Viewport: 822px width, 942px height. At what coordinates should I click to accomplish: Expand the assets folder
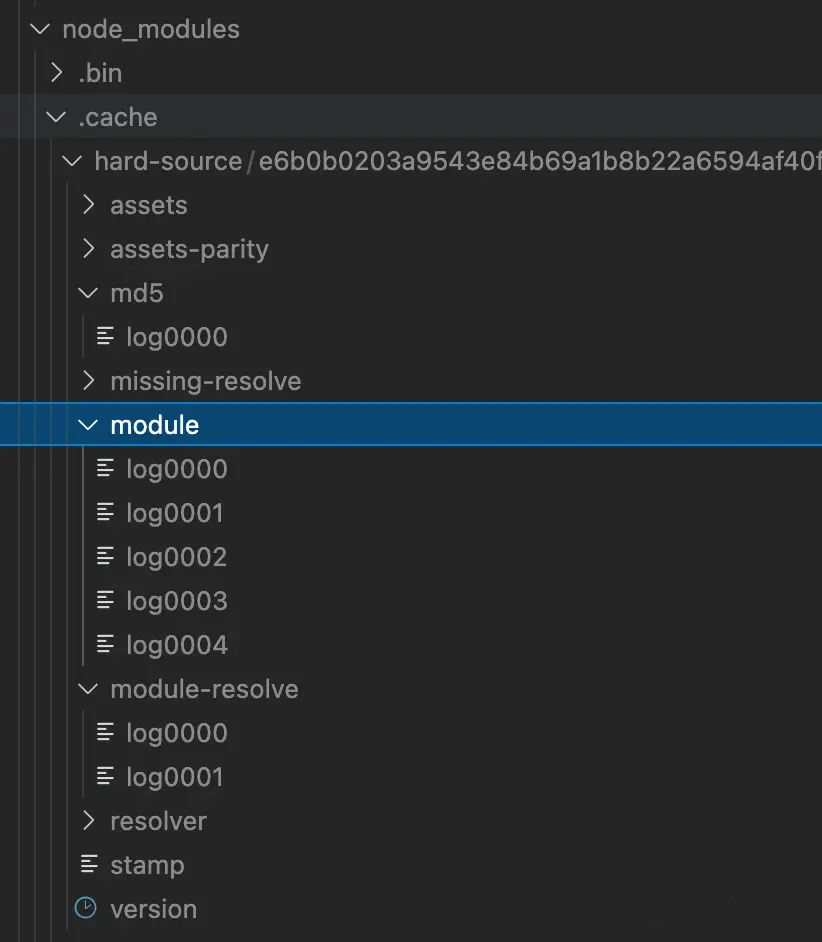coord(89,204)
